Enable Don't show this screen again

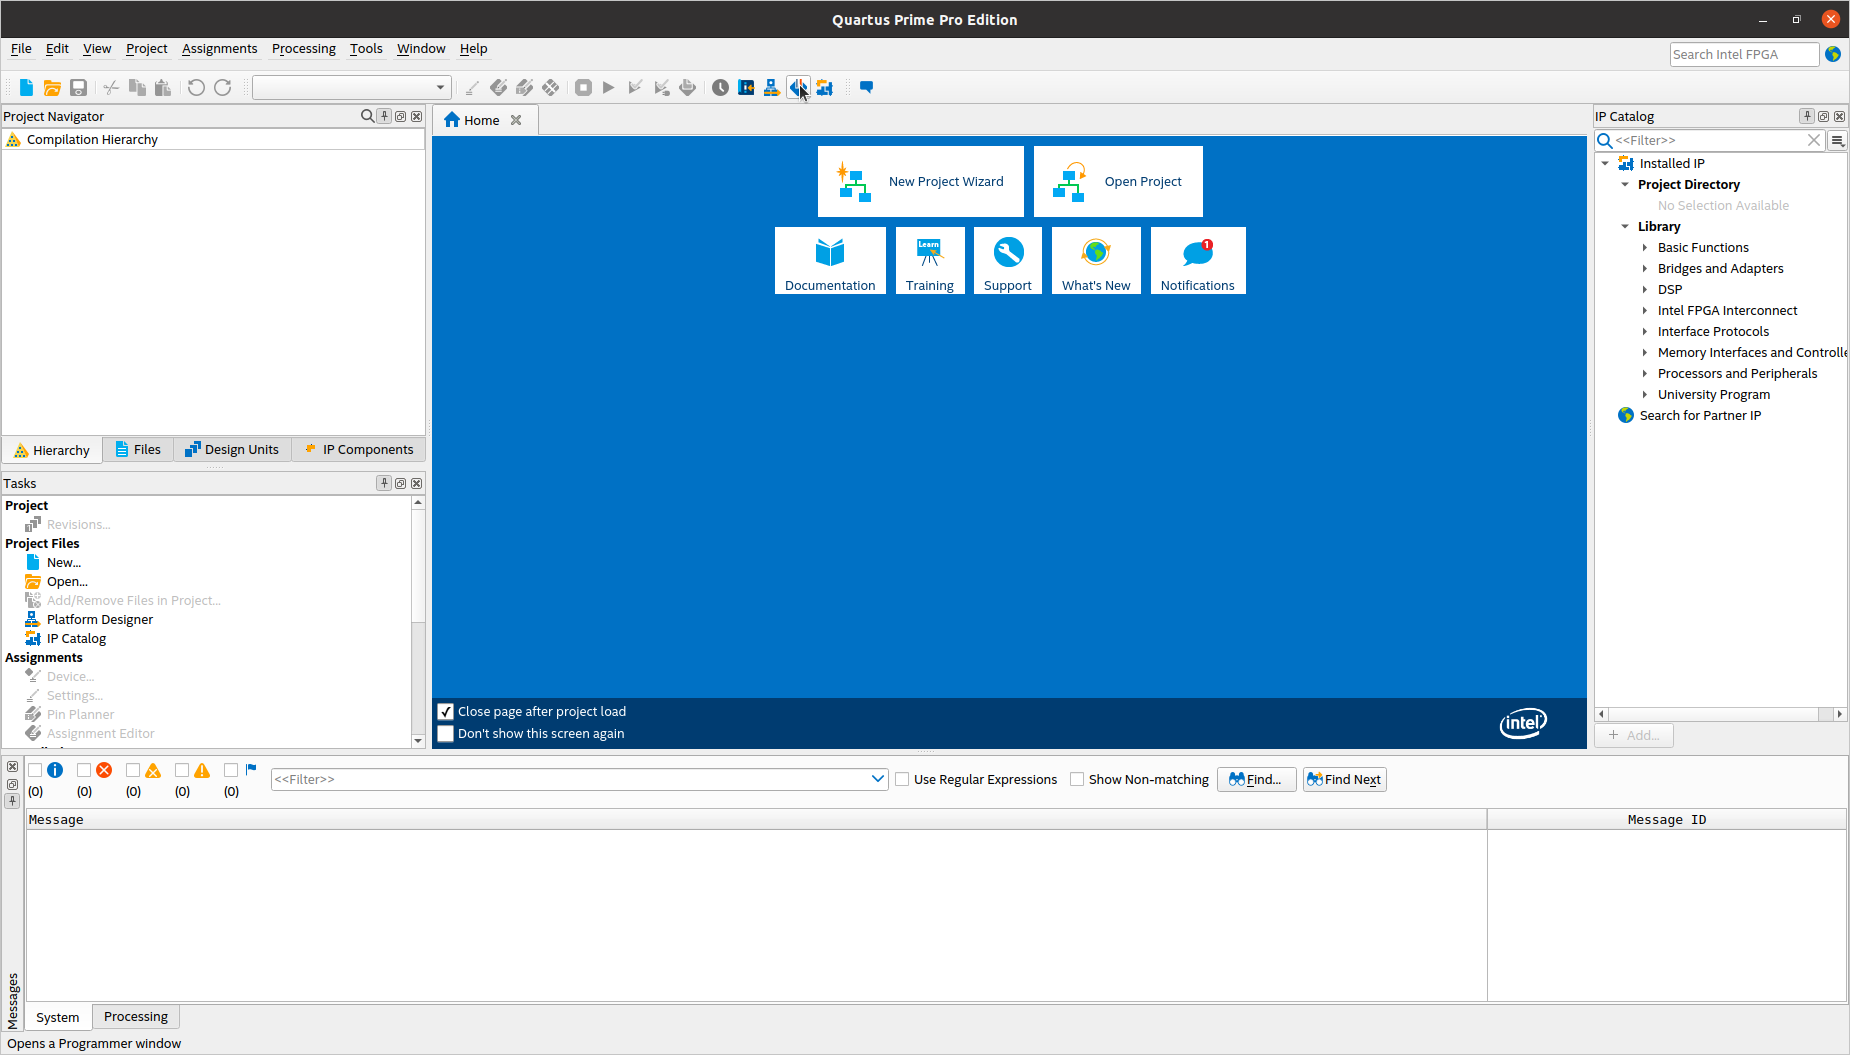(x=446, y=734)
